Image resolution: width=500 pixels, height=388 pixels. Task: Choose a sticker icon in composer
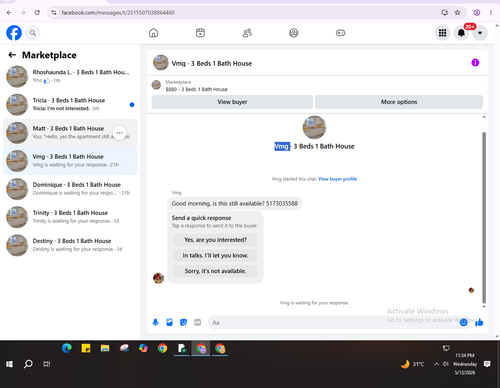[x=183, y=322]
